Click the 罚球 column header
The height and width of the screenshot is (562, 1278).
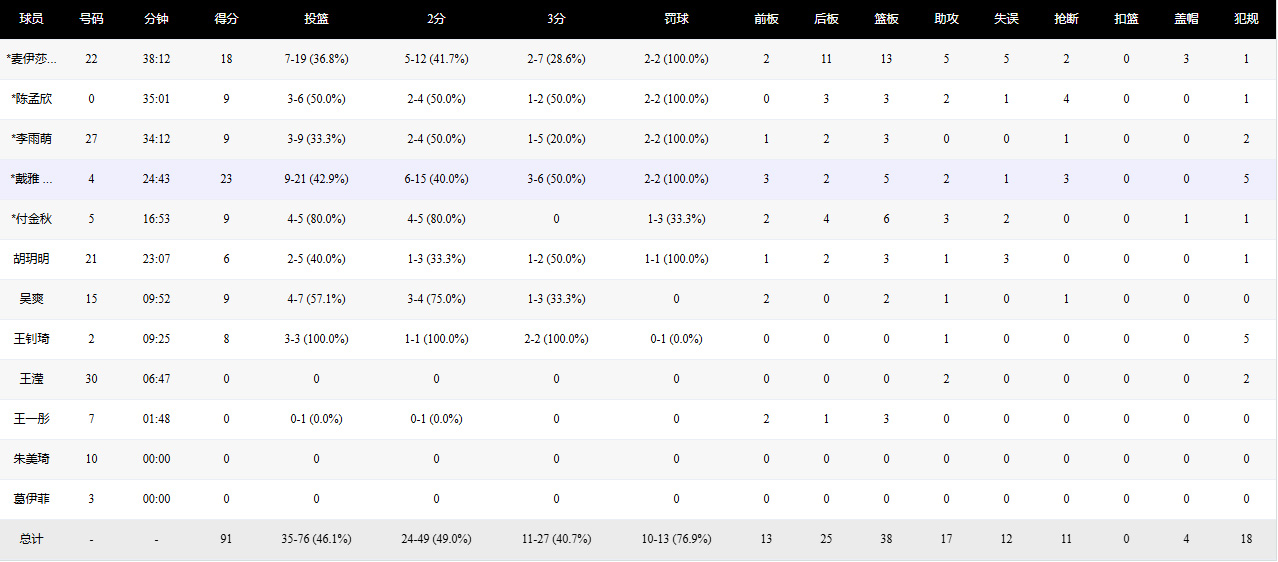pos(676,19)
